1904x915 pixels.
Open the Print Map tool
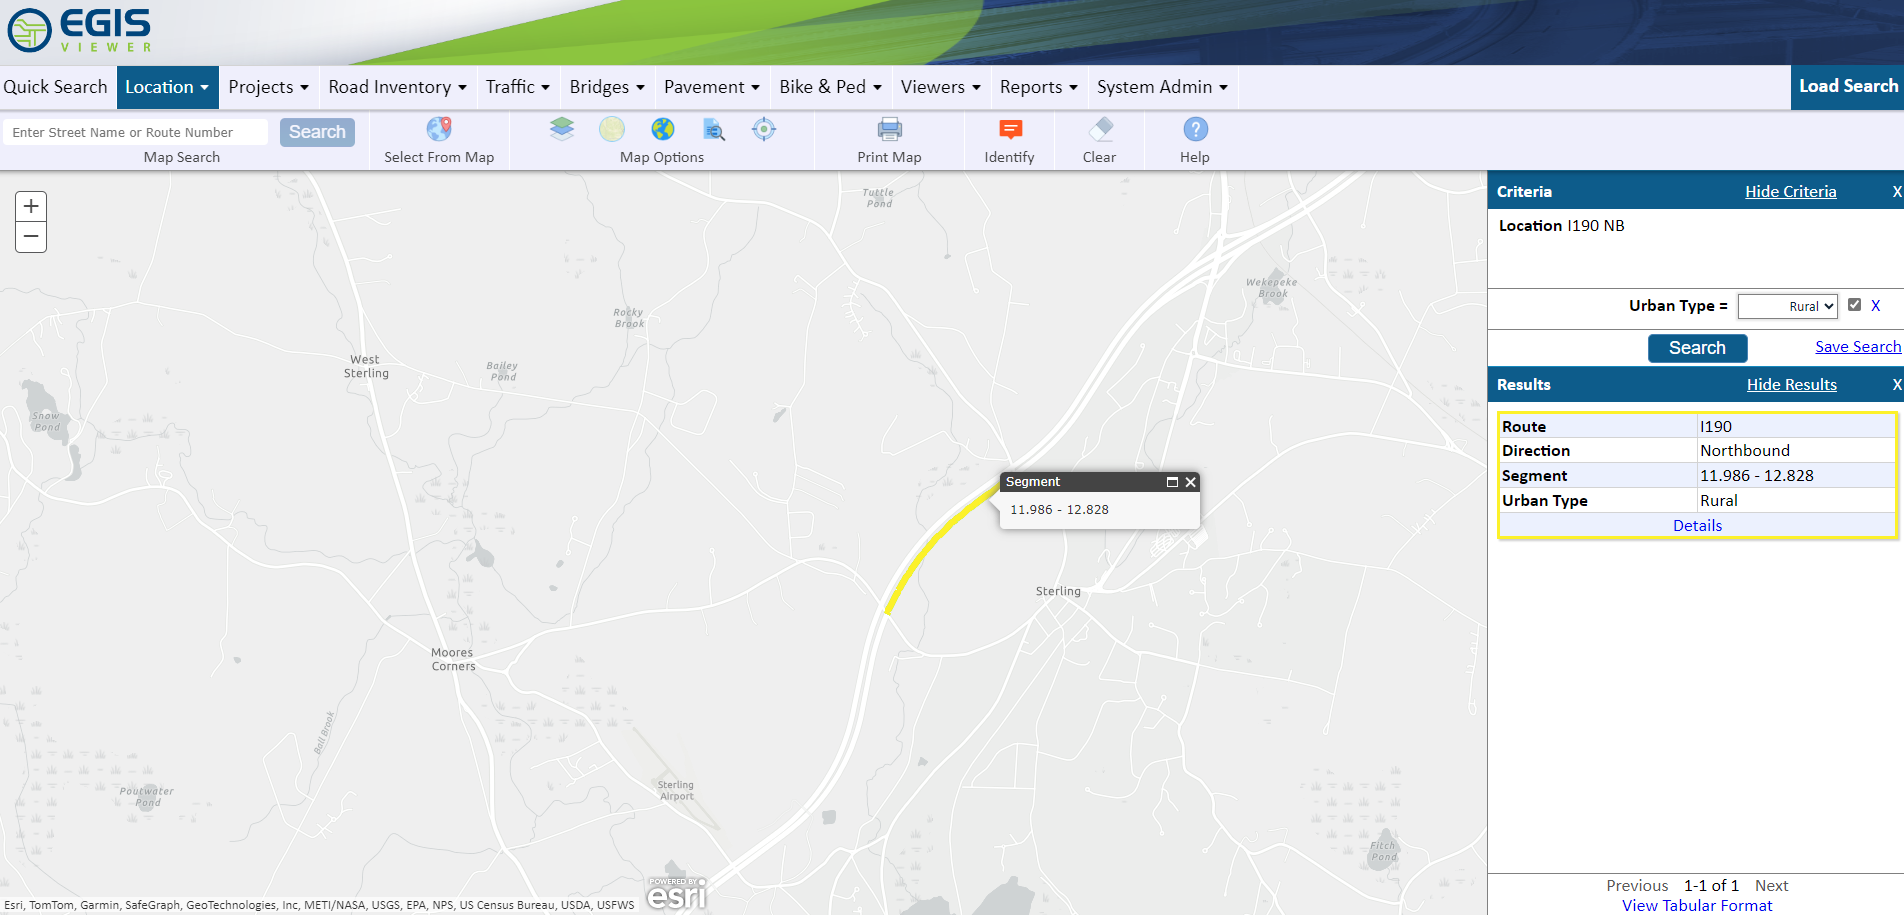[x=889, y=129]
